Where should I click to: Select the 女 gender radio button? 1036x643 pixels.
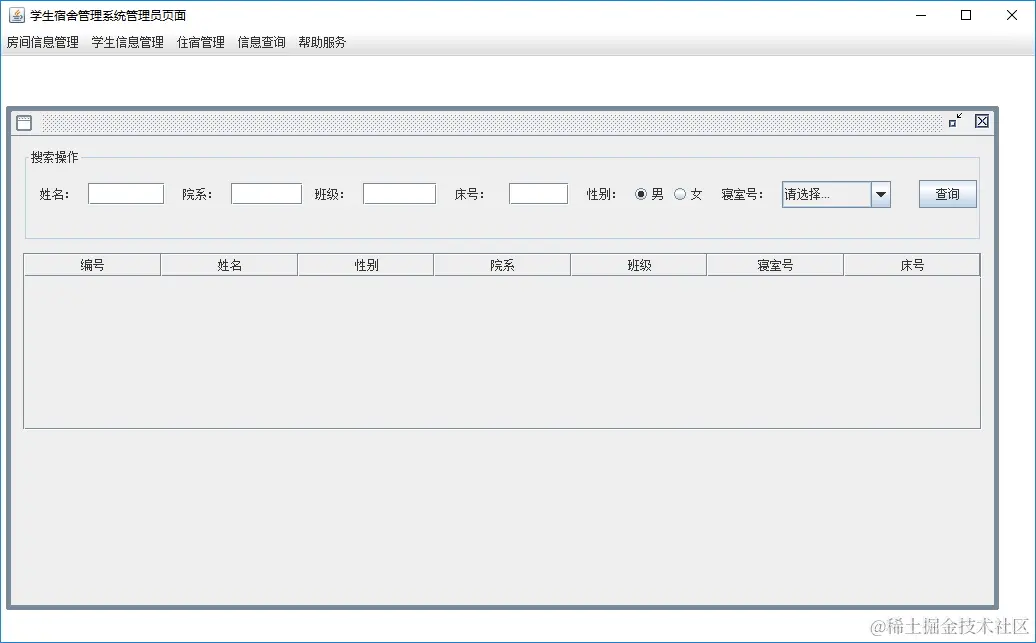tap(681, 194)
